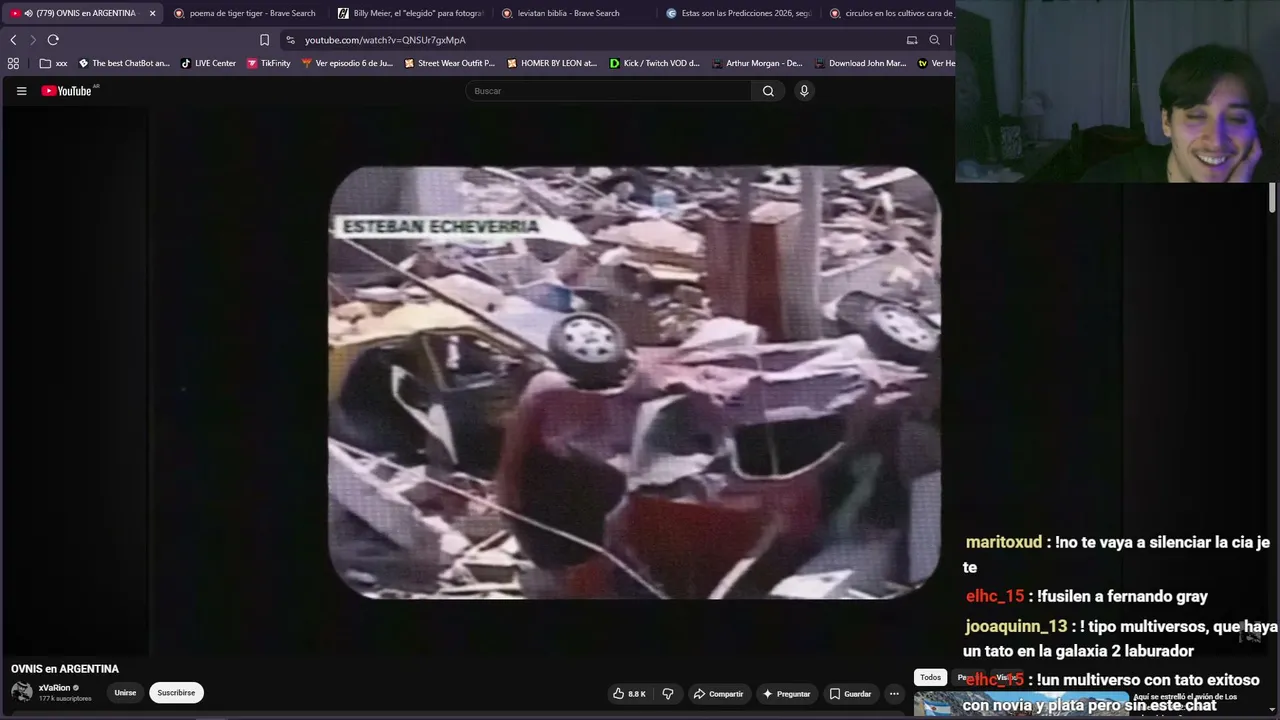Screen dimensions: 1280x720
Task: Open the YouTube guide hamburger menu
Action: [21, 91]
